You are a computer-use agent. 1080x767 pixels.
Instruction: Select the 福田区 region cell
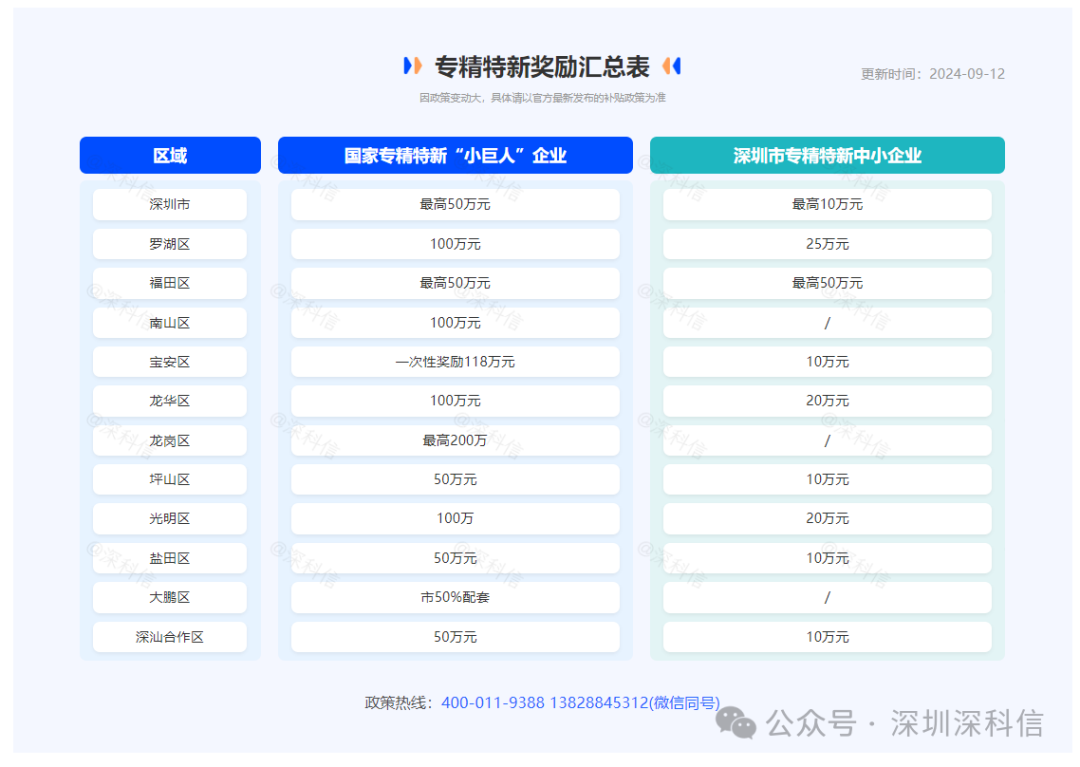click(x=170, y=283)
